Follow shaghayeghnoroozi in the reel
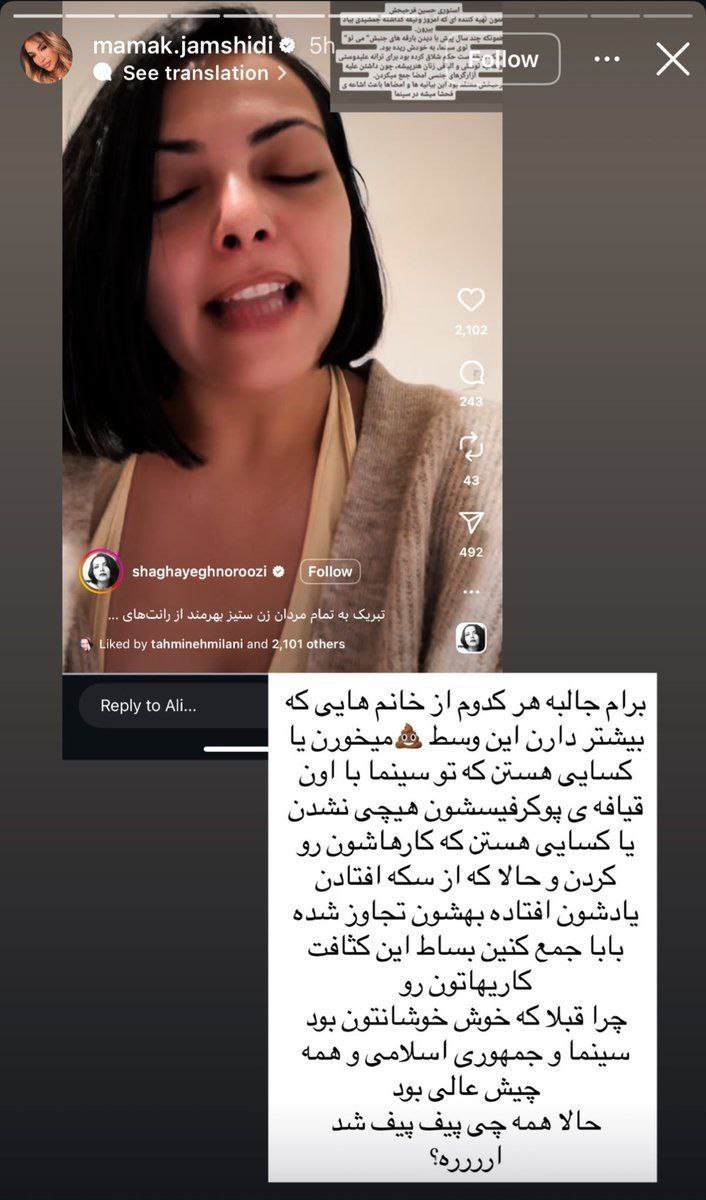Image resolution: width=706 pixels, height=1200 pixels. (x=330, y=571)
